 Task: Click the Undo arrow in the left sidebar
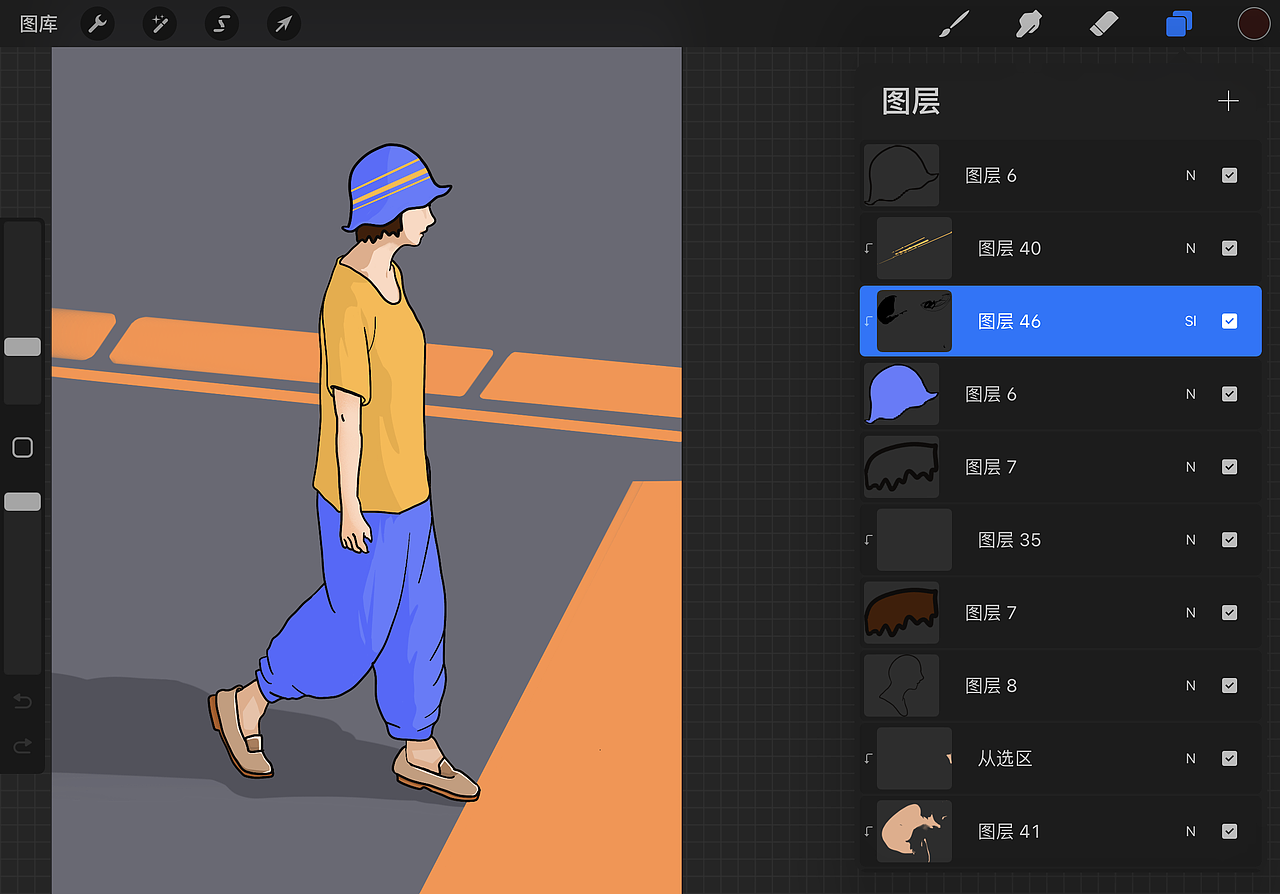pos(22,701)
